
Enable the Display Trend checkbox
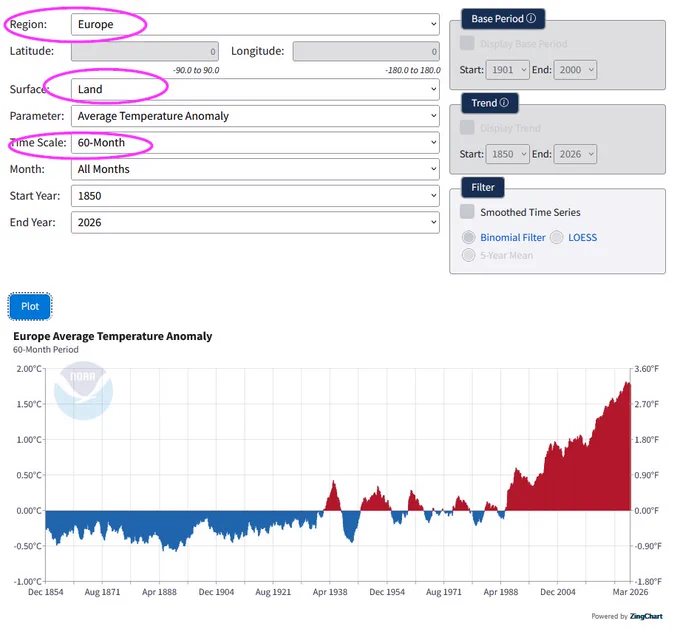[467, 127]
